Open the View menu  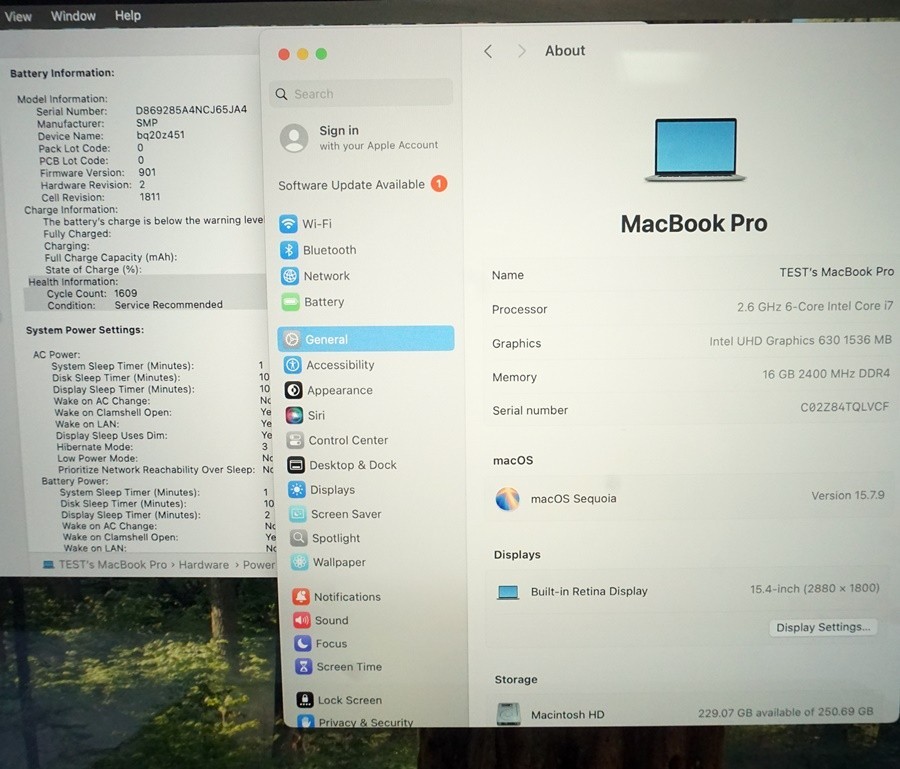18,16
